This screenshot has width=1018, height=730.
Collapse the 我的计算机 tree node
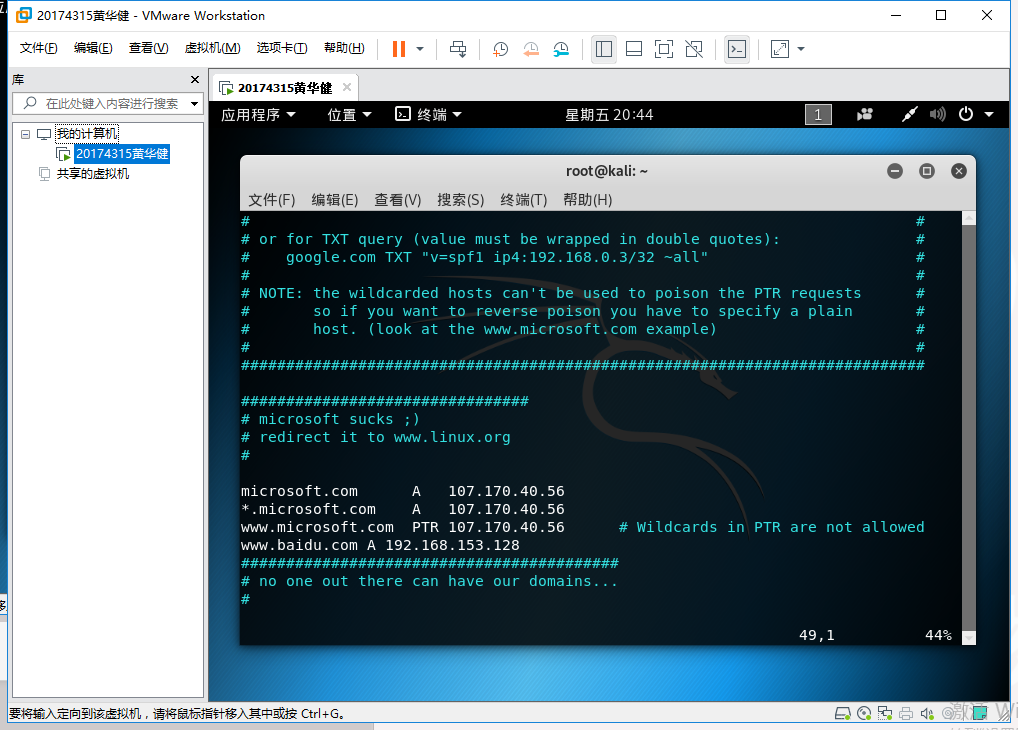[25, 134]
